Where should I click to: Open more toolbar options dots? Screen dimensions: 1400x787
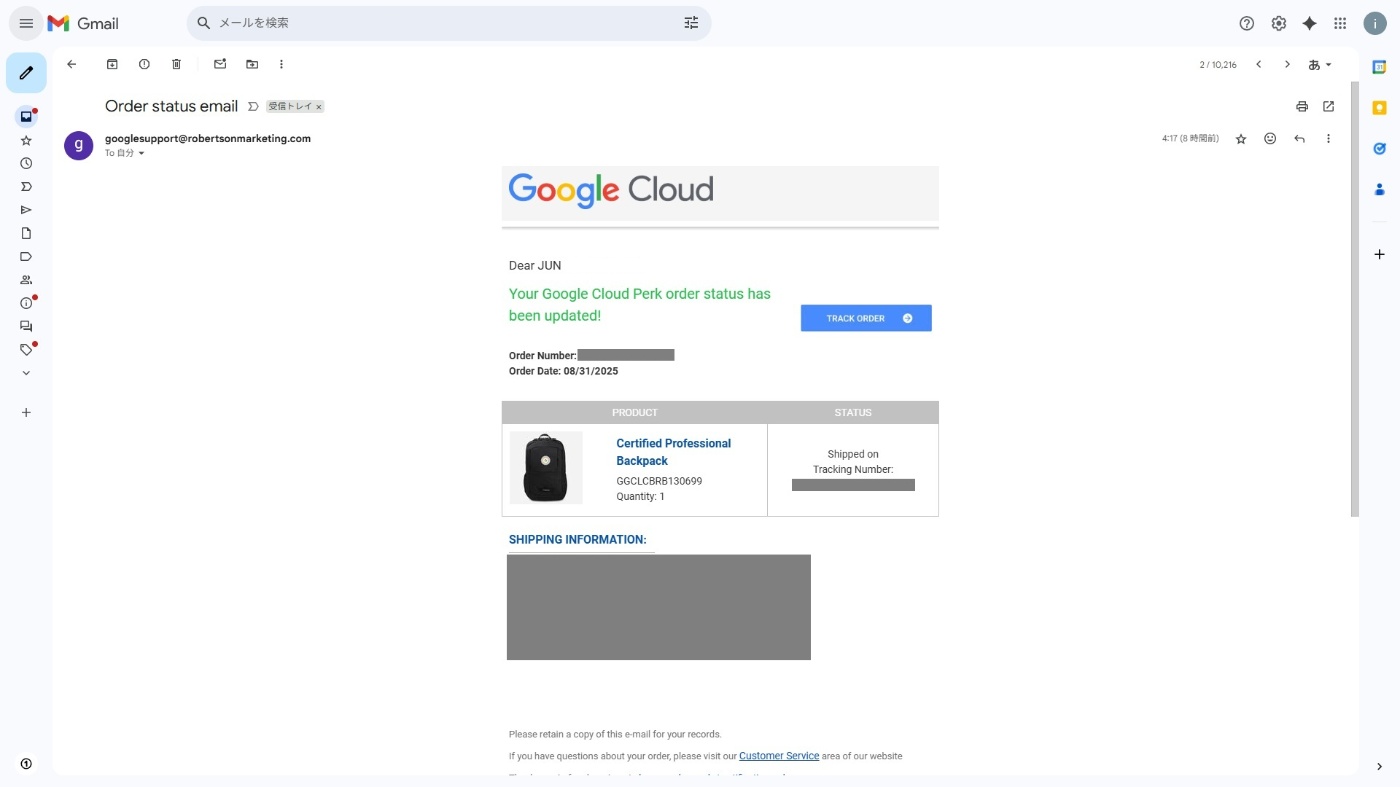click(281, 64)
